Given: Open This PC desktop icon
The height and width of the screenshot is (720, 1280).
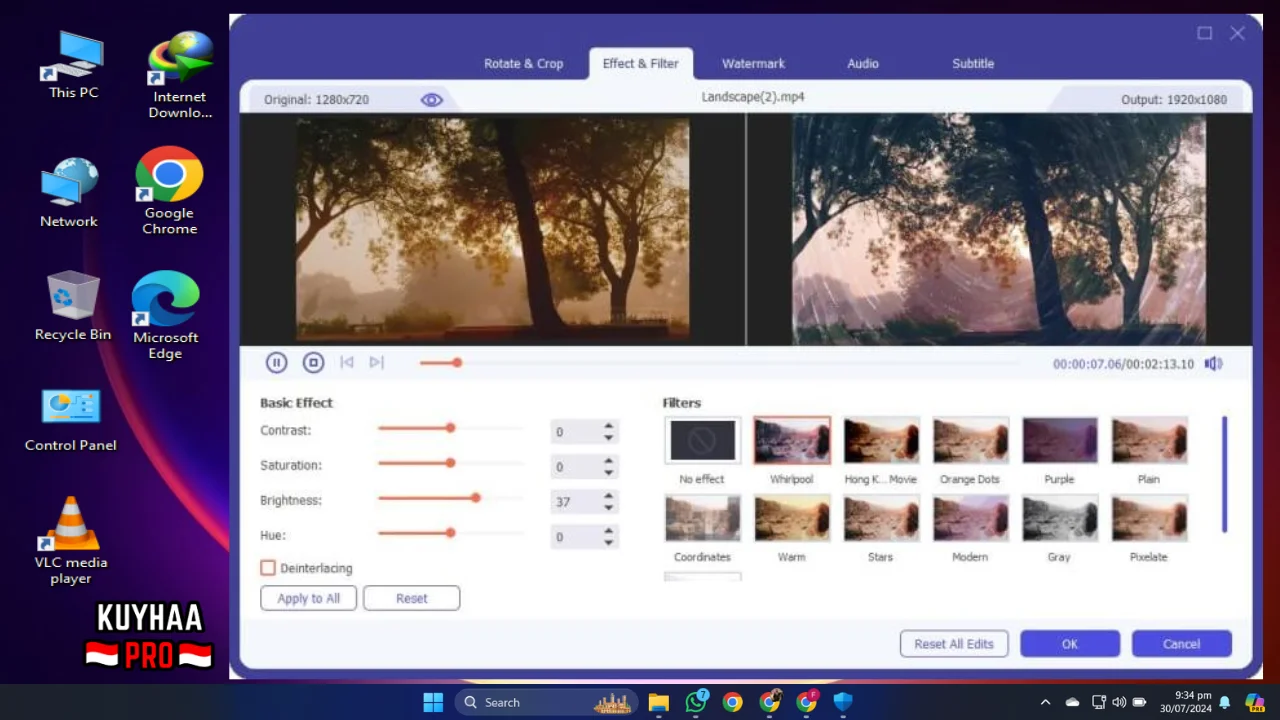Looking at the screenshot, I should coord(74,65).
